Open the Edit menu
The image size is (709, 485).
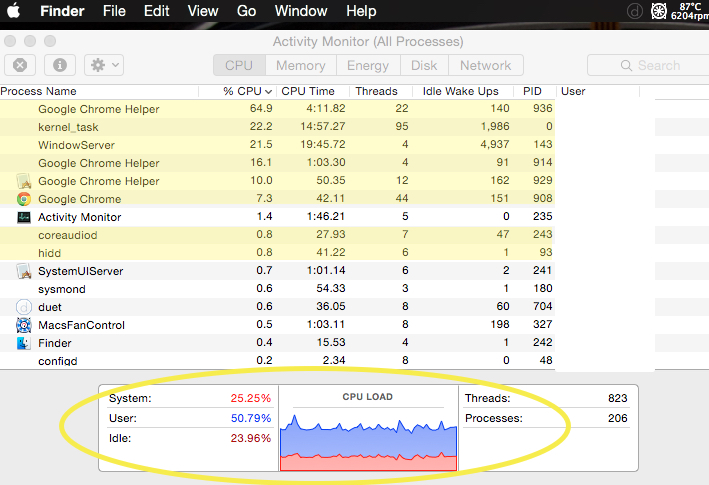[x=156, y=11]
